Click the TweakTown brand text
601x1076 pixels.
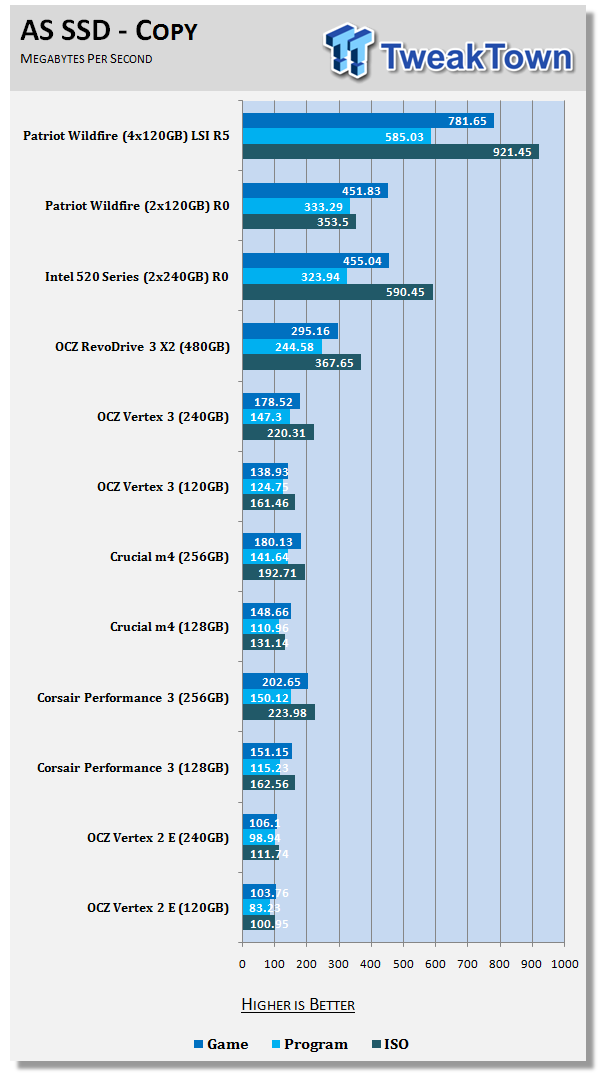(x=476, y=56)
